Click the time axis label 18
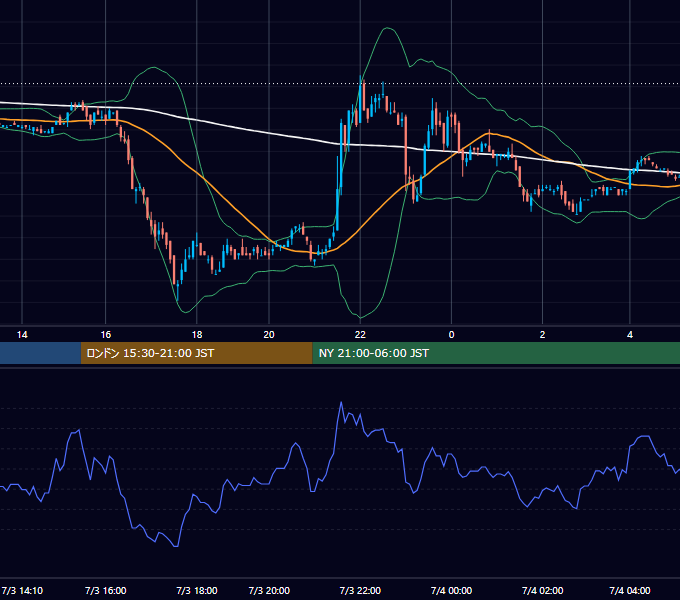The height and width of the screenshot is (600, 680). (197, 335)
